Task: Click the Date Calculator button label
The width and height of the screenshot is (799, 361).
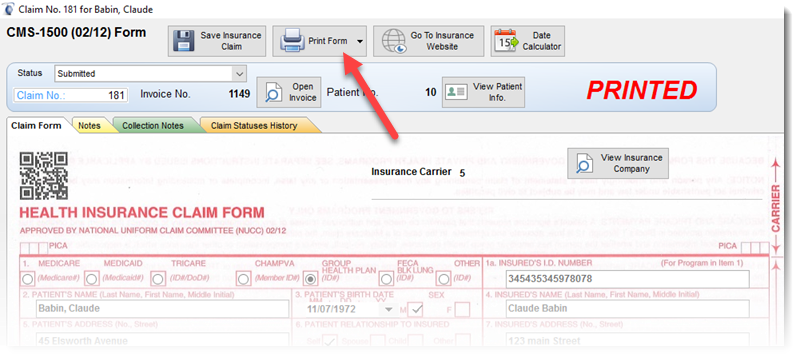Action: click(541, 41)
